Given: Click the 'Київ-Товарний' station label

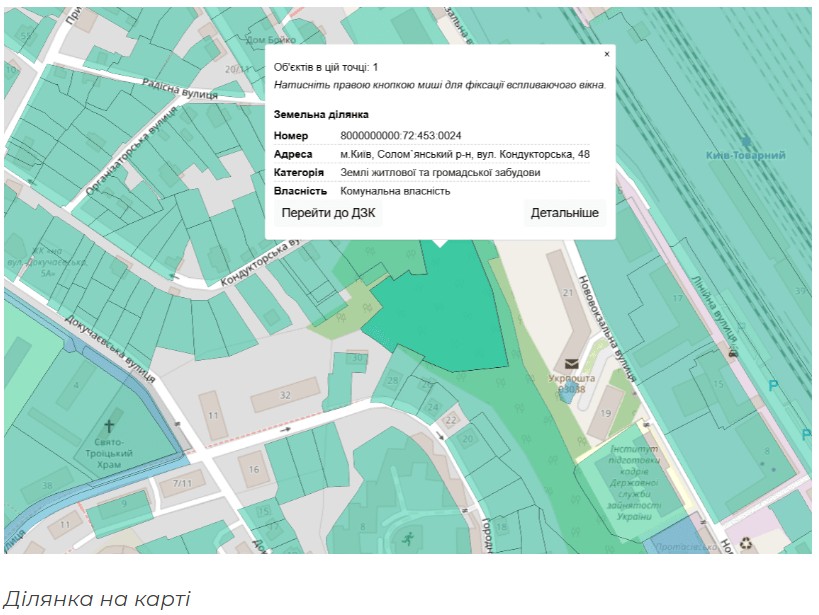Looking at the screenshot, I should (x=745, y=156).
